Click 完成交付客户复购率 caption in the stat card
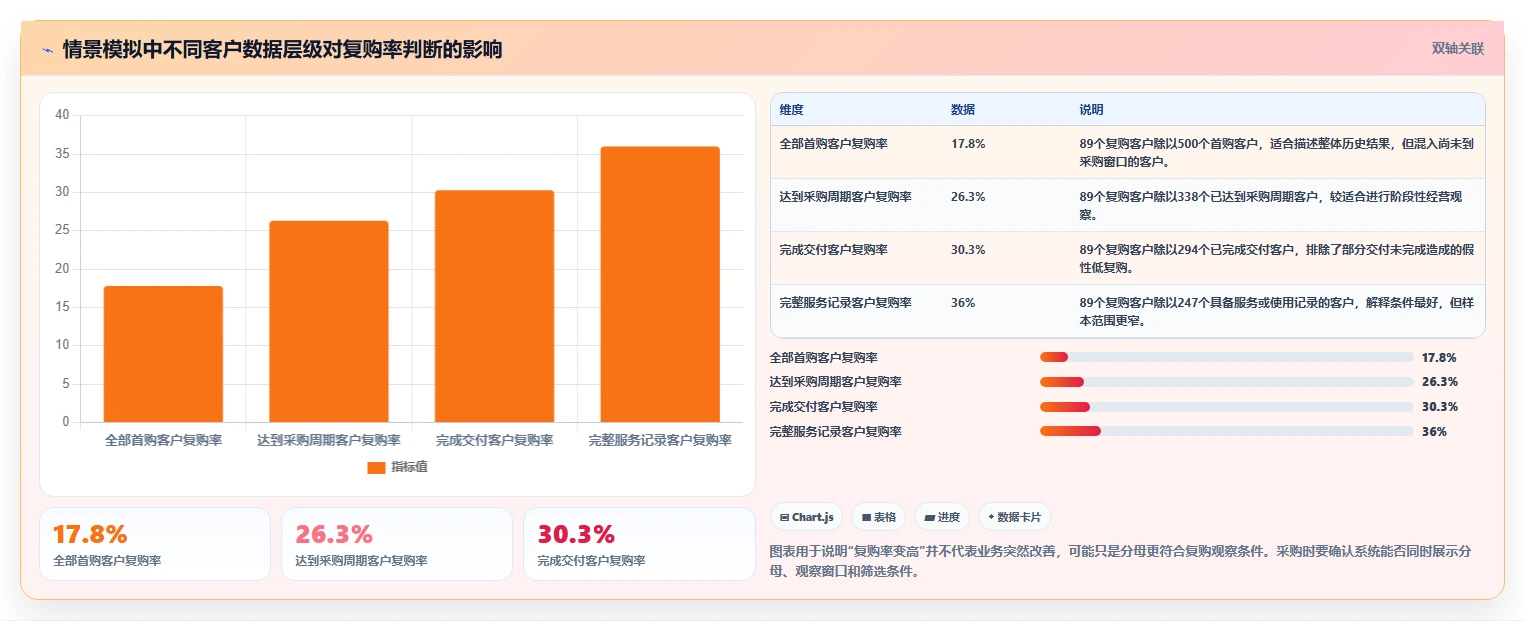 (x=591, y=561)
